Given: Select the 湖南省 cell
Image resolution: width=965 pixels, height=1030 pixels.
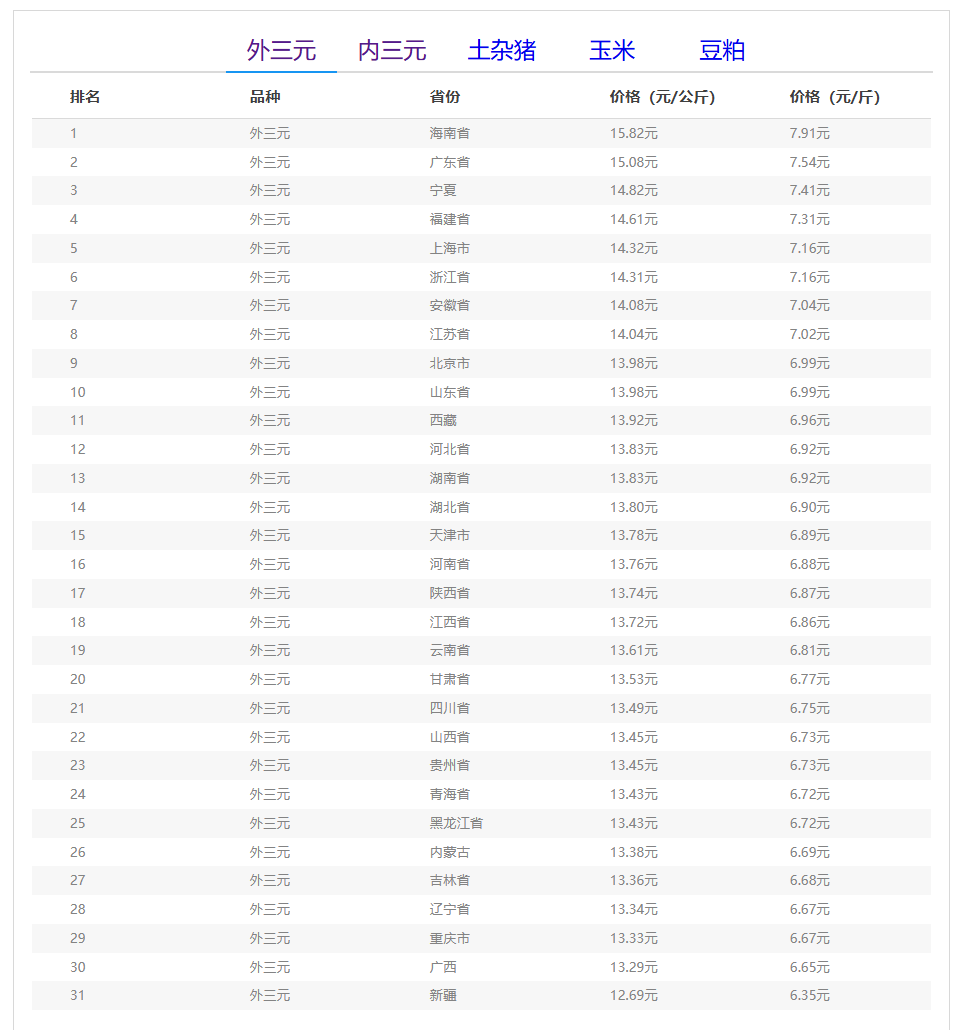Looking at the screenshot, I should pos(450,478).
